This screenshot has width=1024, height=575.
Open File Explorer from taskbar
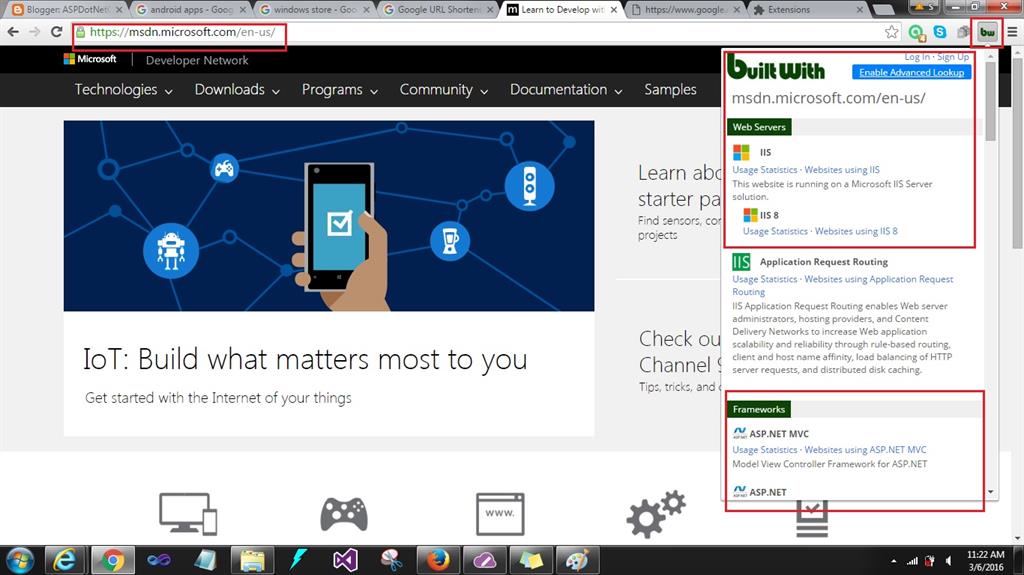click(252, 561)
